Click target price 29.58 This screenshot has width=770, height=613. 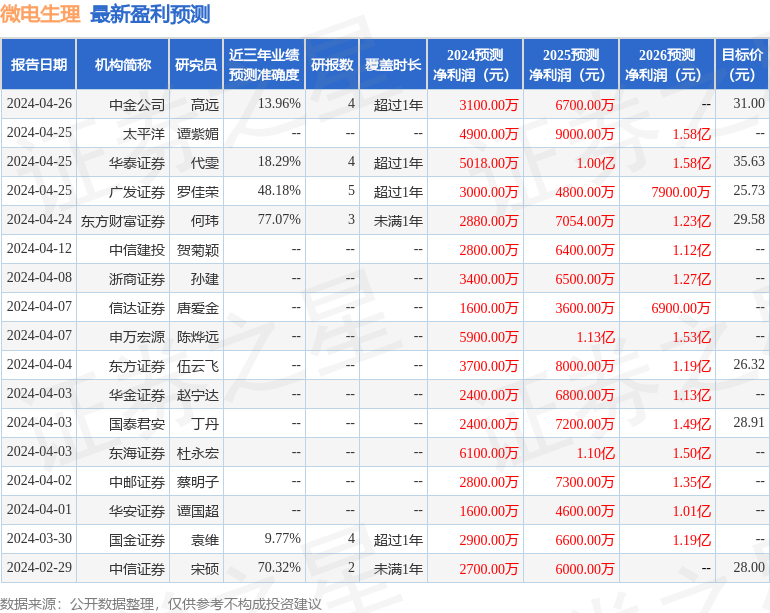tap(749, 220)
